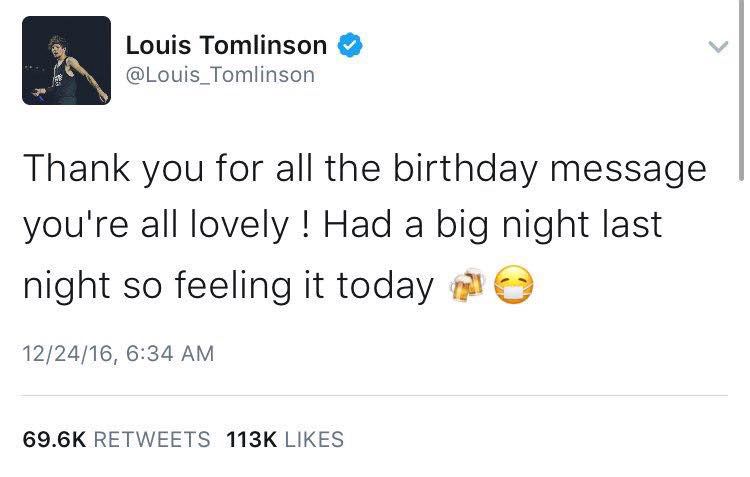Click the tweet's first line of text

(x=364, y=169)
